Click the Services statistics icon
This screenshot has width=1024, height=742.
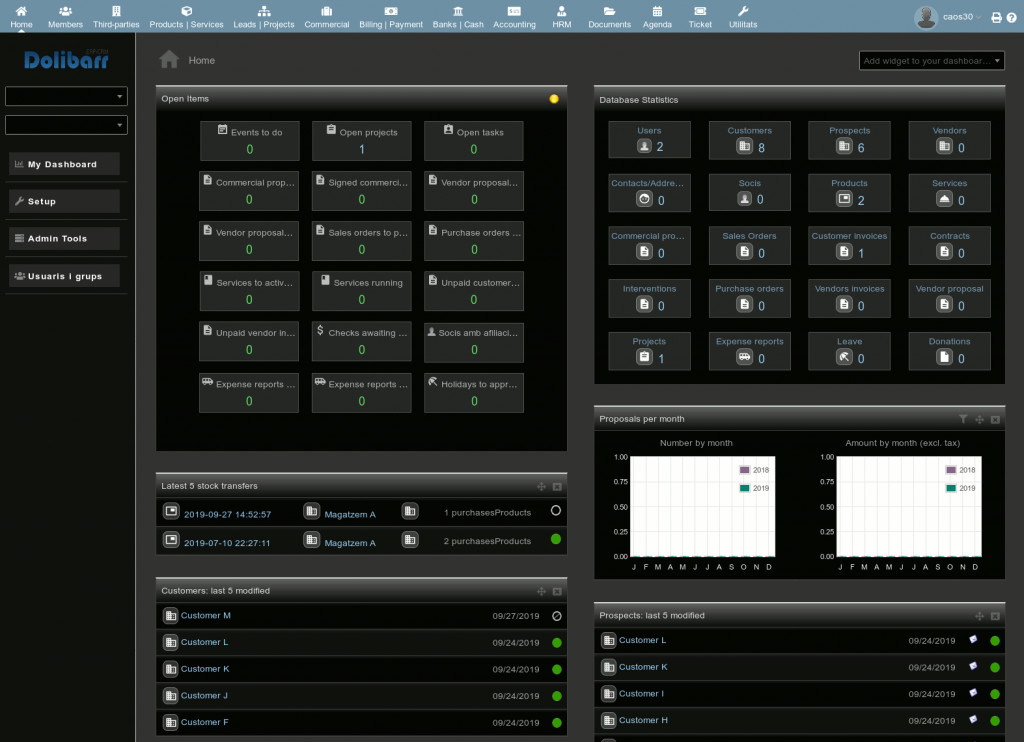pyautogui.click(x=944, y=199)
